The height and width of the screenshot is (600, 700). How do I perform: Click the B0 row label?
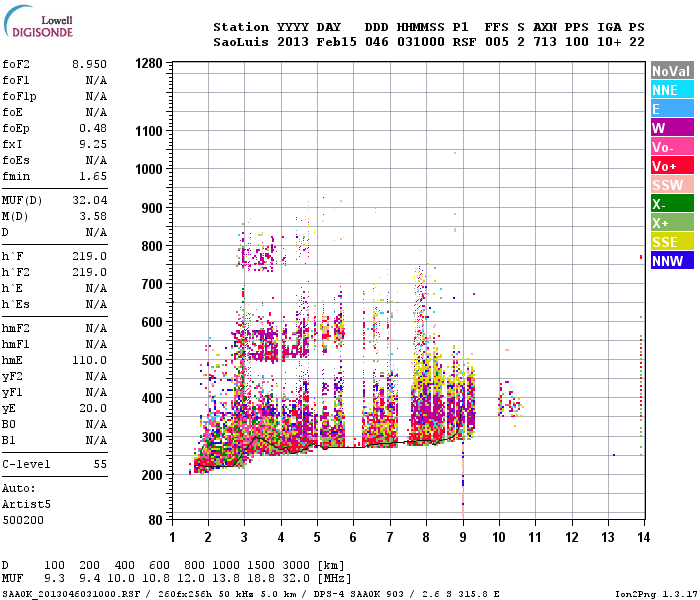click(9, 425)
